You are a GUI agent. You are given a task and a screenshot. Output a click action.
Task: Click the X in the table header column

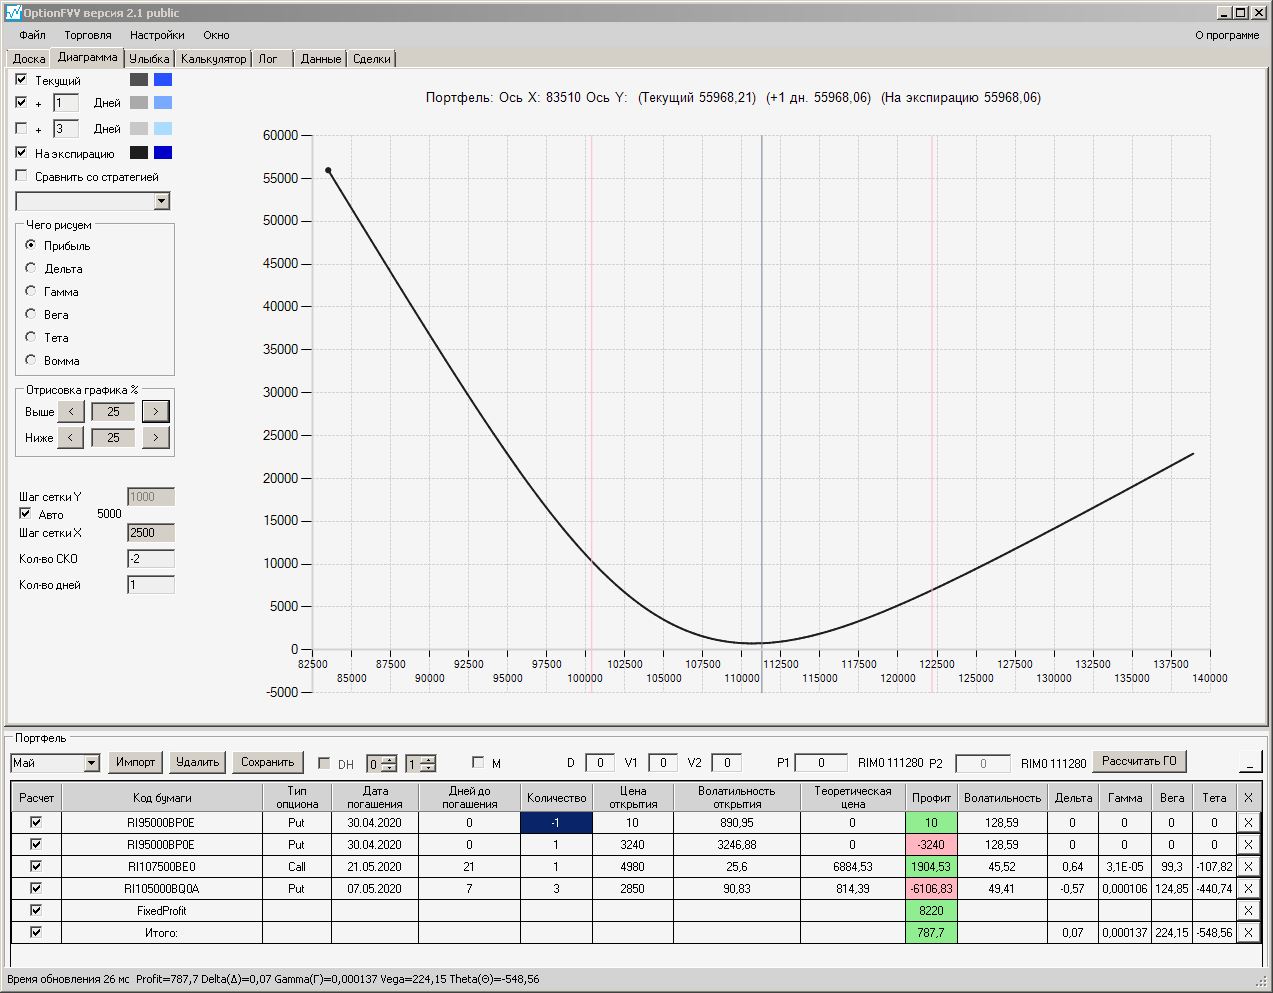pyautogui.click(x=1247, y=798)
